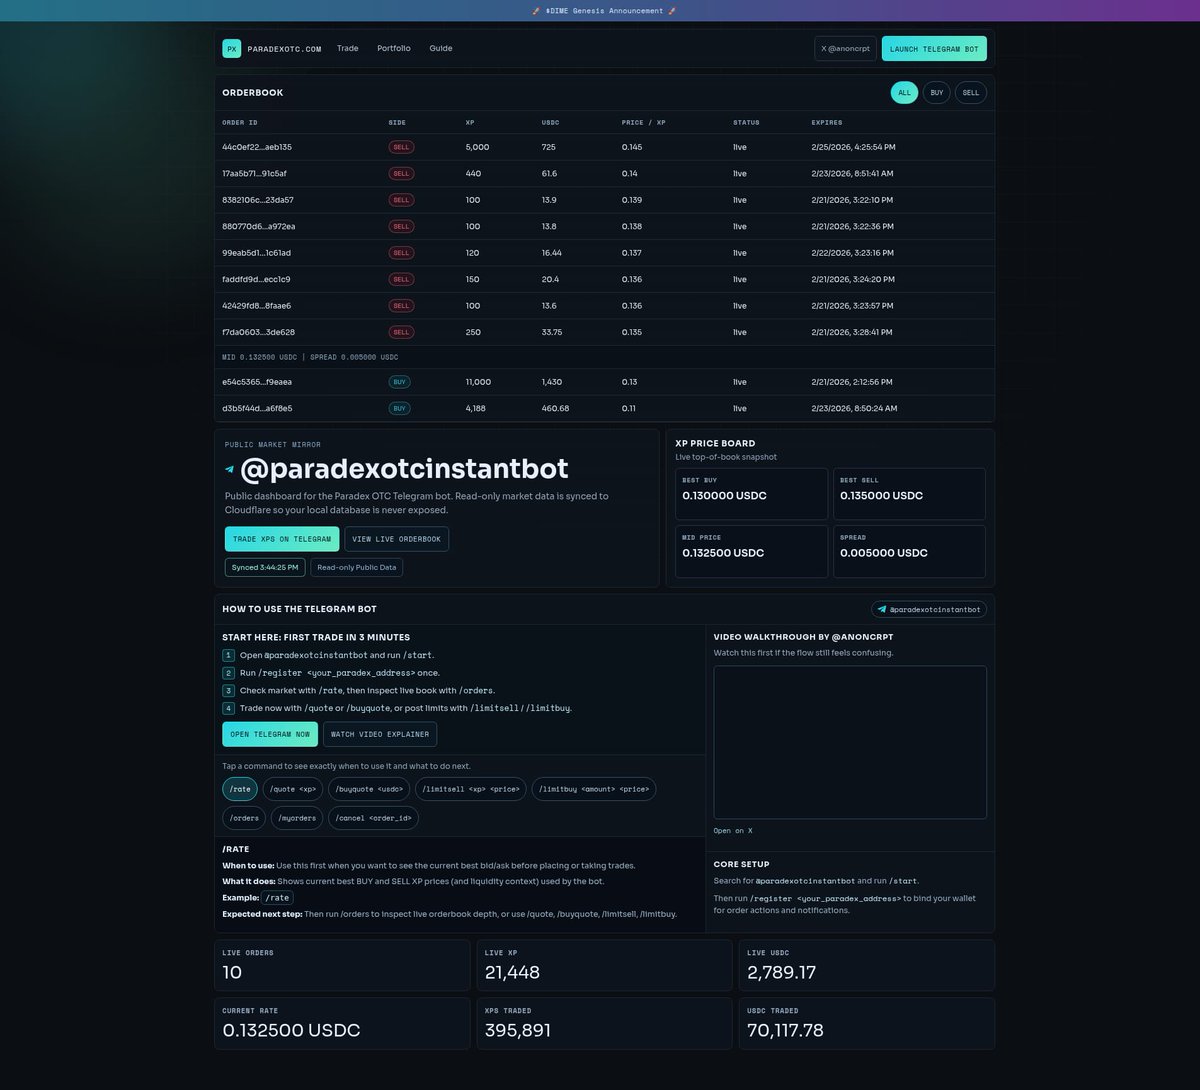This screenshot has height=1090, width=1200.
Task: Open the Guide nav item
Action: pyautogui.click(x=441, y=48)
